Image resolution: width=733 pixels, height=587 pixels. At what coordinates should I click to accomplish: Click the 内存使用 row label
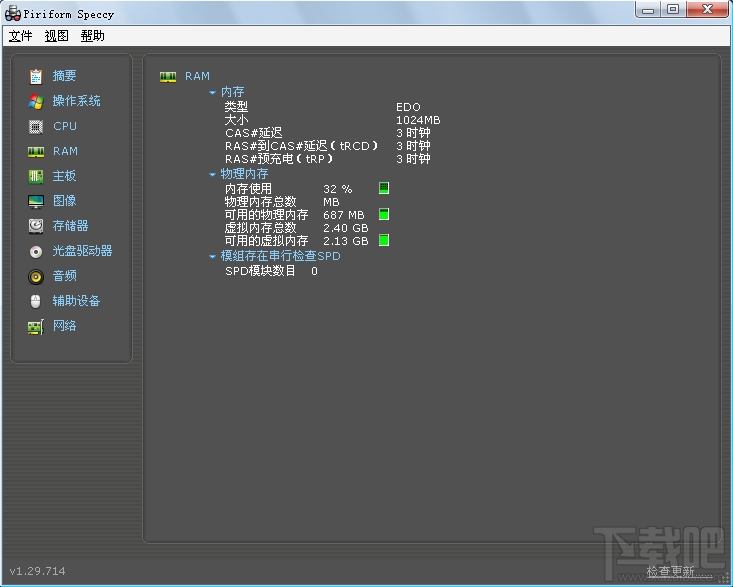tap(248, 189)
